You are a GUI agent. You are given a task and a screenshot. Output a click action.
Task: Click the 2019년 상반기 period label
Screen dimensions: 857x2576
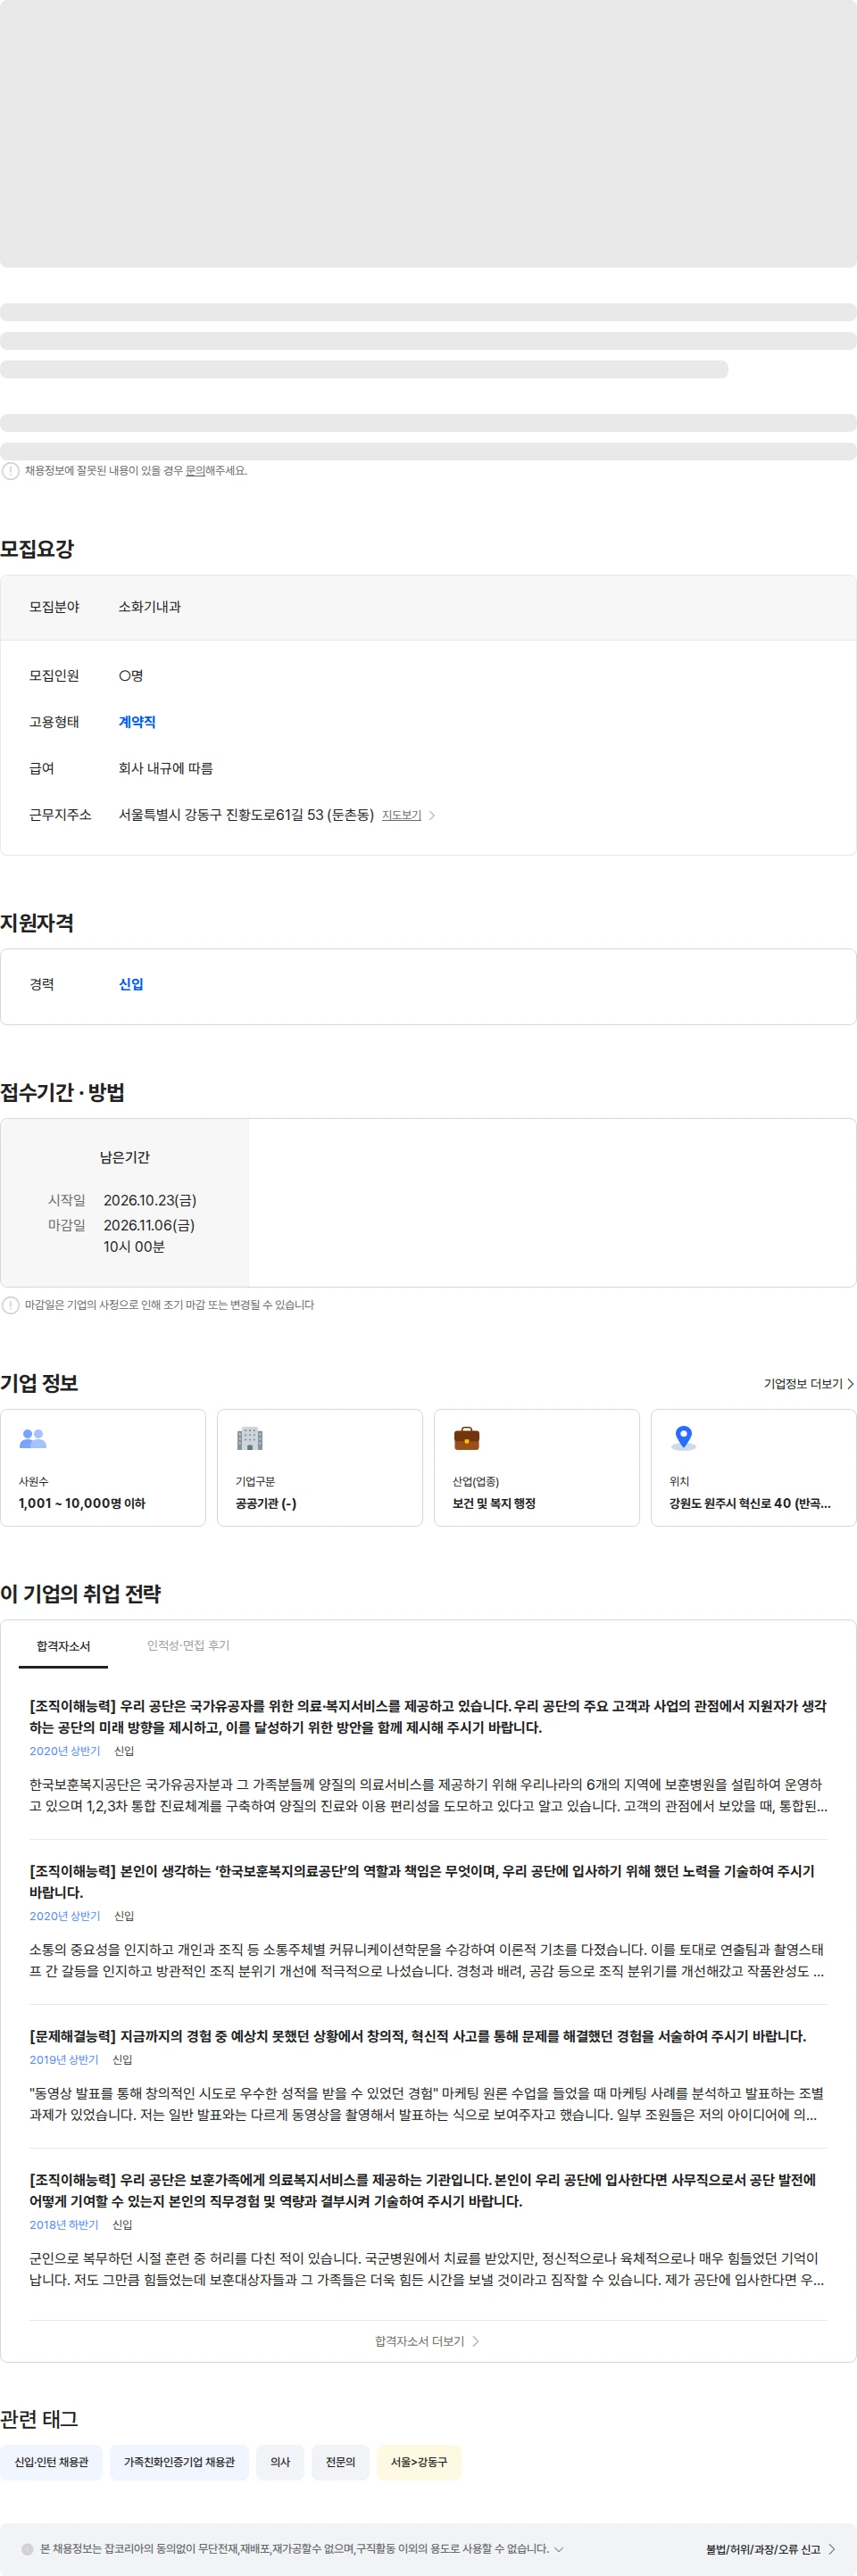tap(64, 2060)
